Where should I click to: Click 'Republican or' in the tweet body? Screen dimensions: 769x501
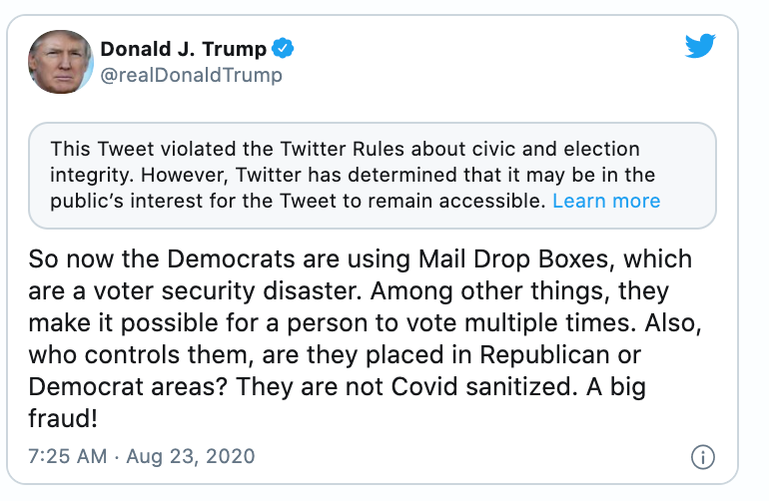click(x=560, y=354)
